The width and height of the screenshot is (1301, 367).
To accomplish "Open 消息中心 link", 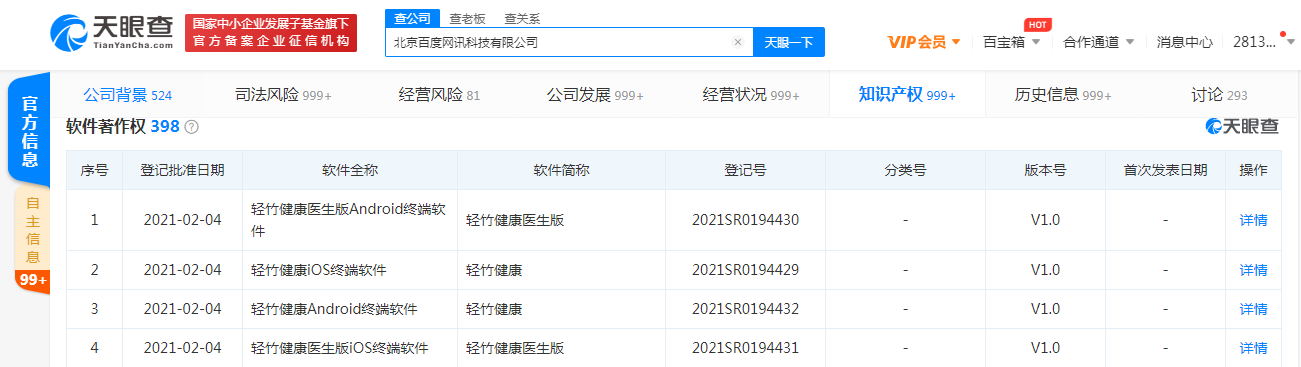I will tap(1185, 42).
